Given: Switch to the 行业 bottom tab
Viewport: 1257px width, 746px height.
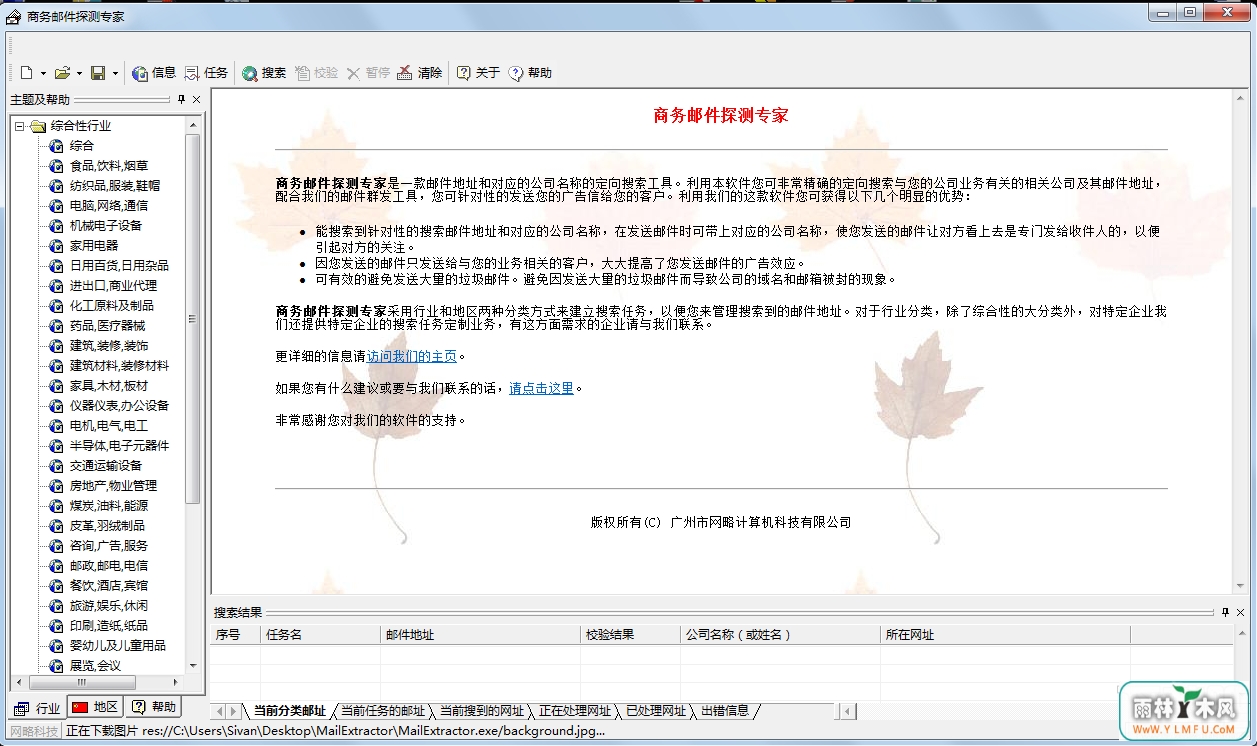Looking at the screenshot, I should pyautogui.click(x=37, y=708).
